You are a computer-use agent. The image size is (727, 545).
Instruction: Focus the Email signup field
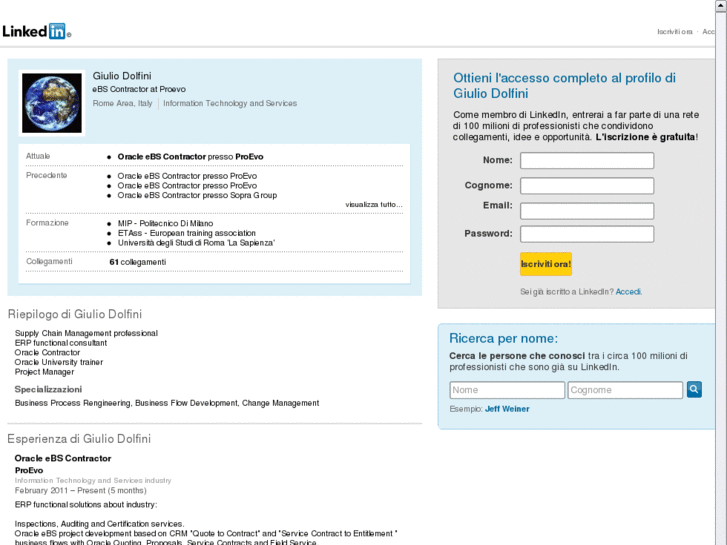(x=587, y=211)
